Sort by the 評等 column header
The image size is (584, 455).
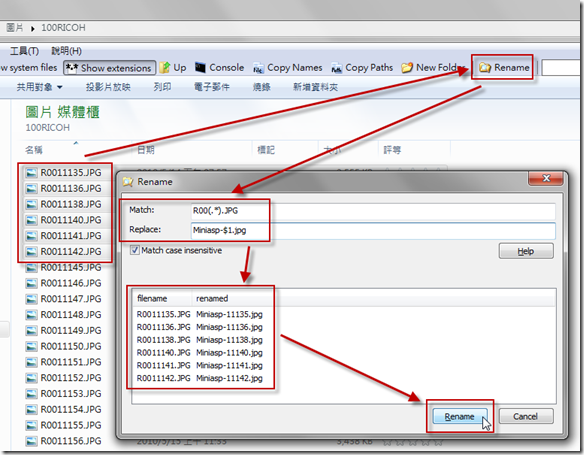[x=392, y=150]
